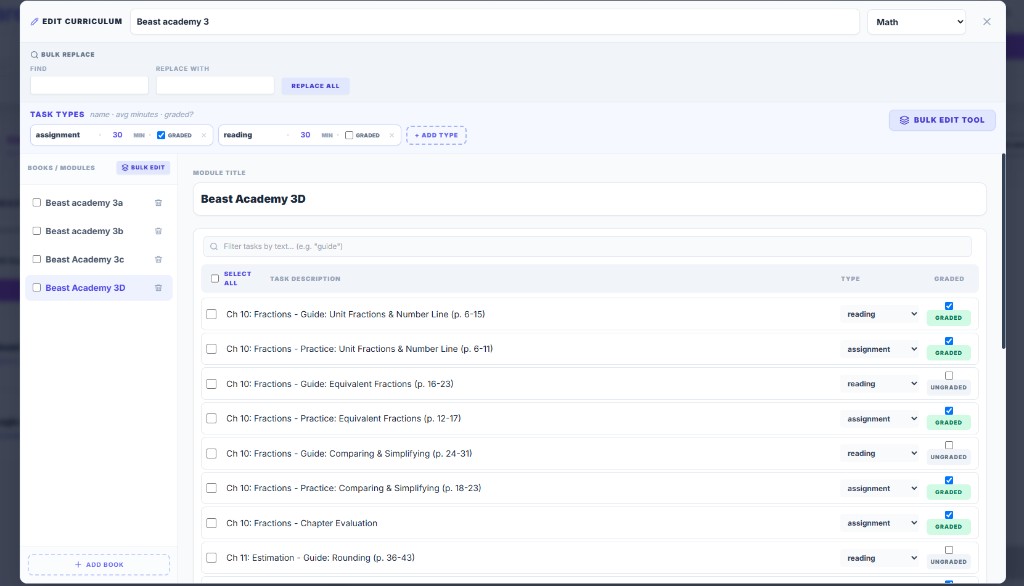Edit the assignment type name field

coord(66,135)
